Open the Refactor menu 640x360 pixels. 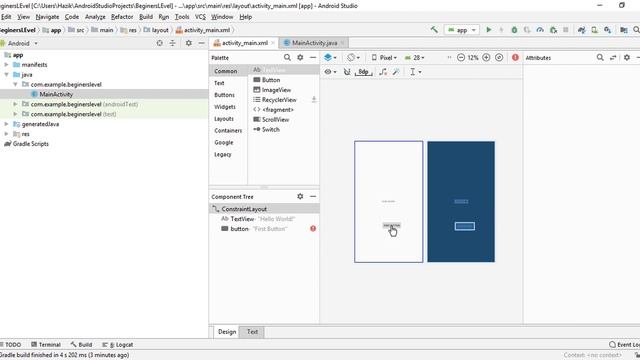[x=122, y=17]
